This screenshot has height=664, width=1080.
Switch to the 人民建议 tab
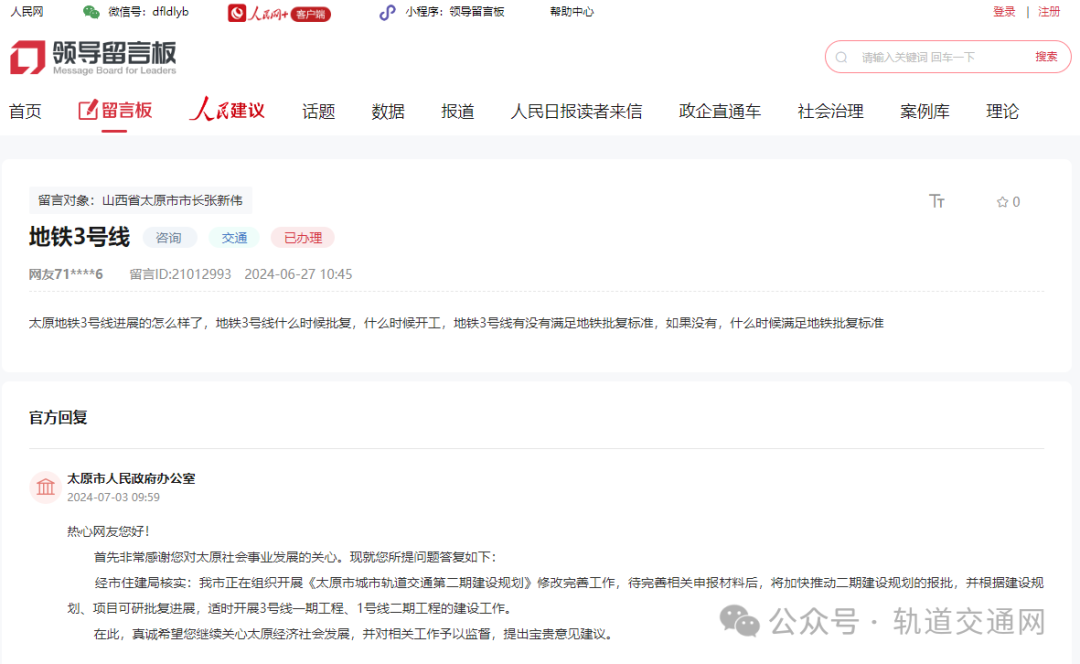(x=226, y=111)
